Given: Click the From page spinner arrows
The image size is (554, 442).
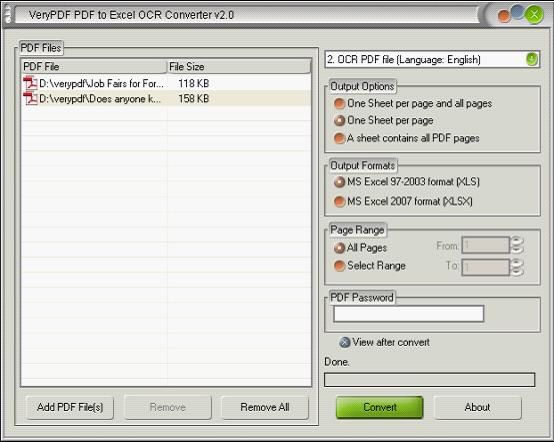Looking at the screenshot, I should [517, 245].
